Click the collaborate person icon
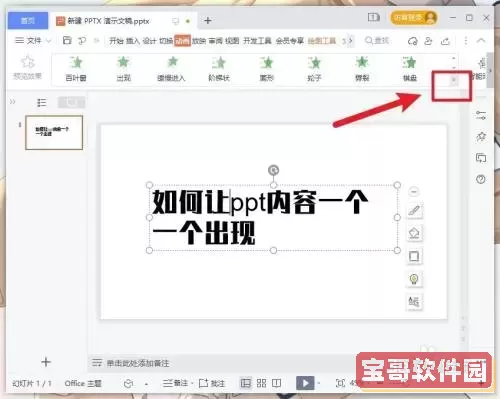Viewport: 500px width, 399px height. [x=428, y=41]
